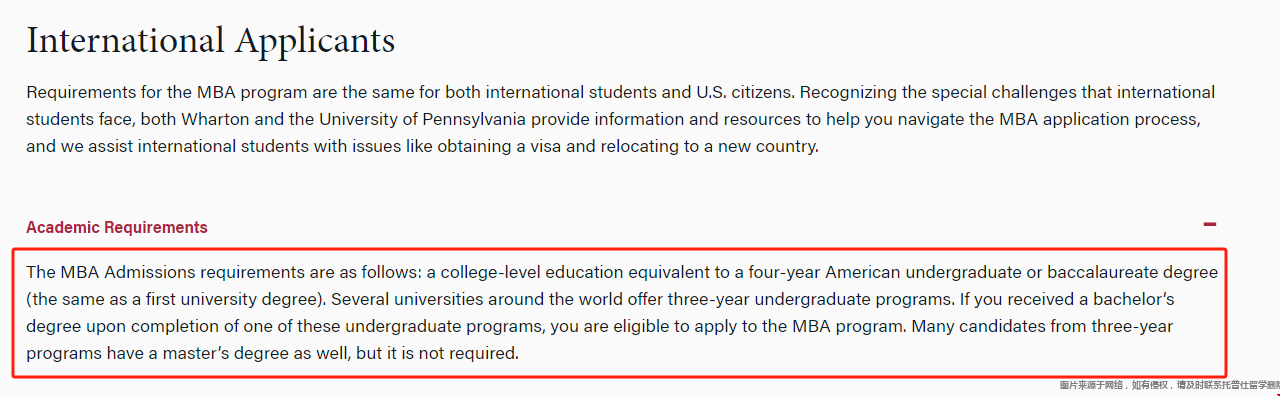Viewport: 1280px width, 396px height.
Task: Click the Chinese watermark text at bottom right
Action: [x=1169, y=385]
